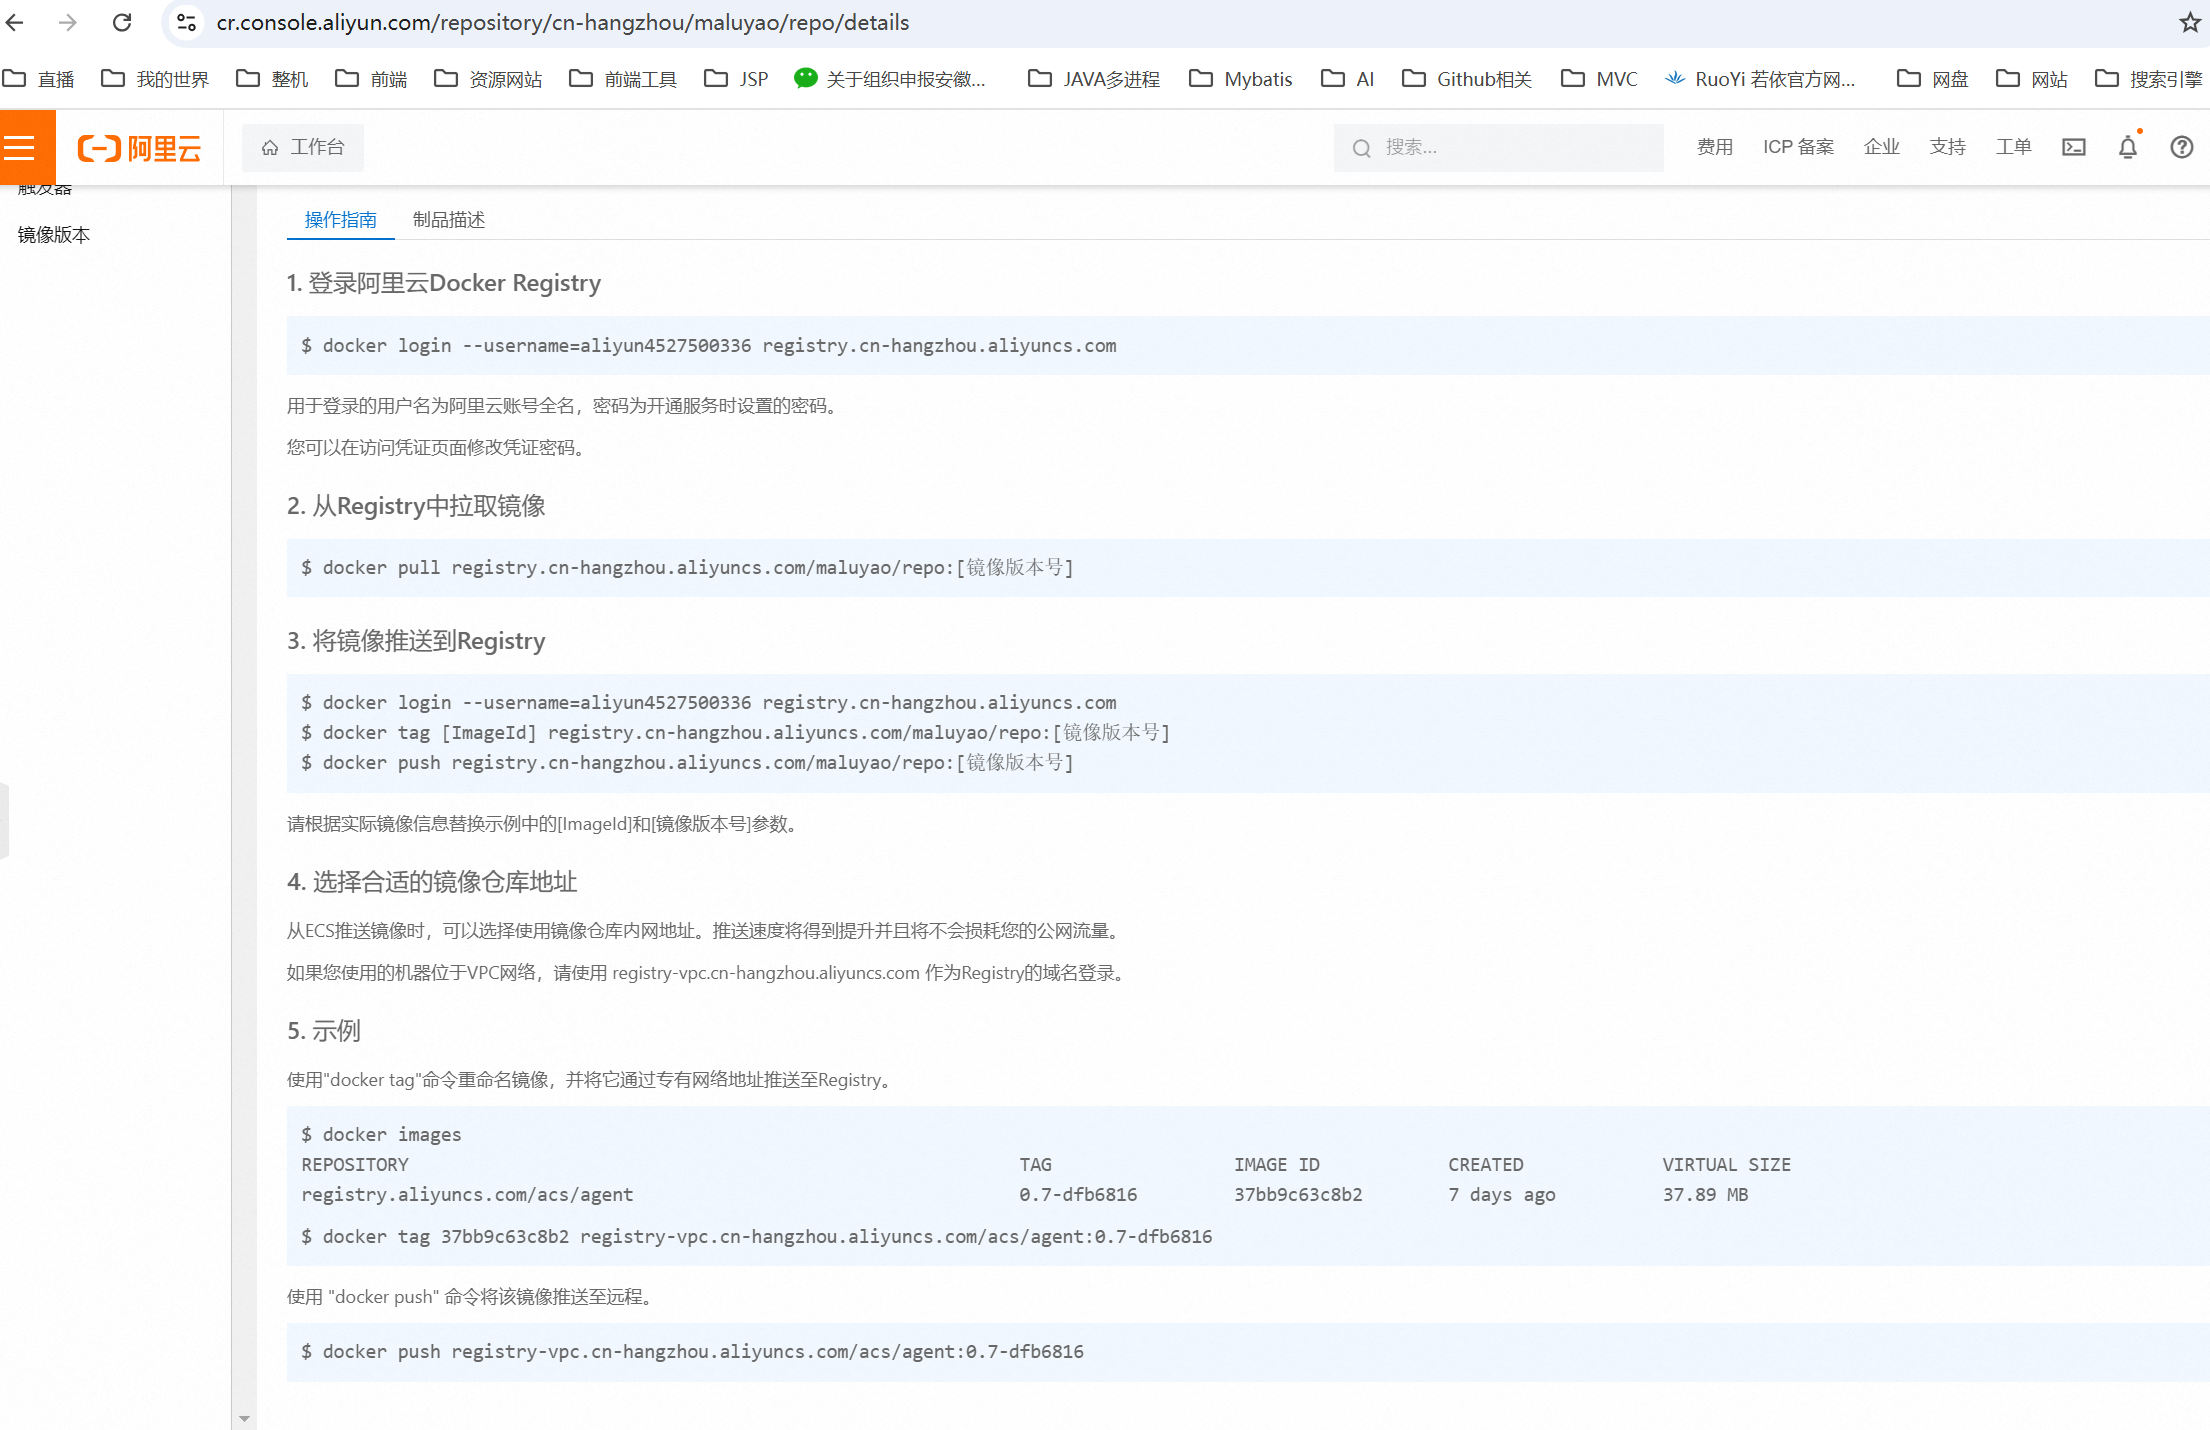The image size is (2210, 1430).
Task: Open the 支持 menu
Action: point(1948,147)
